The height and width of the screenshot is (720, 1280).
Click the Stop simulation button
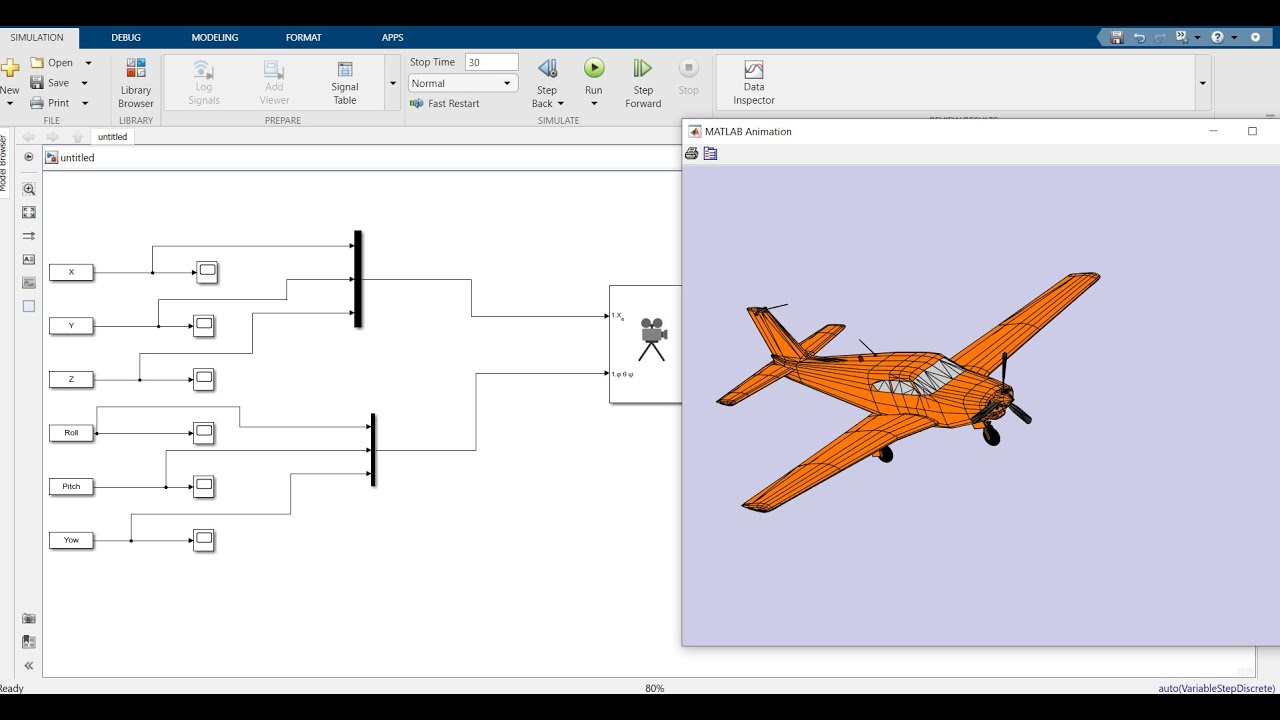point(689,78)
